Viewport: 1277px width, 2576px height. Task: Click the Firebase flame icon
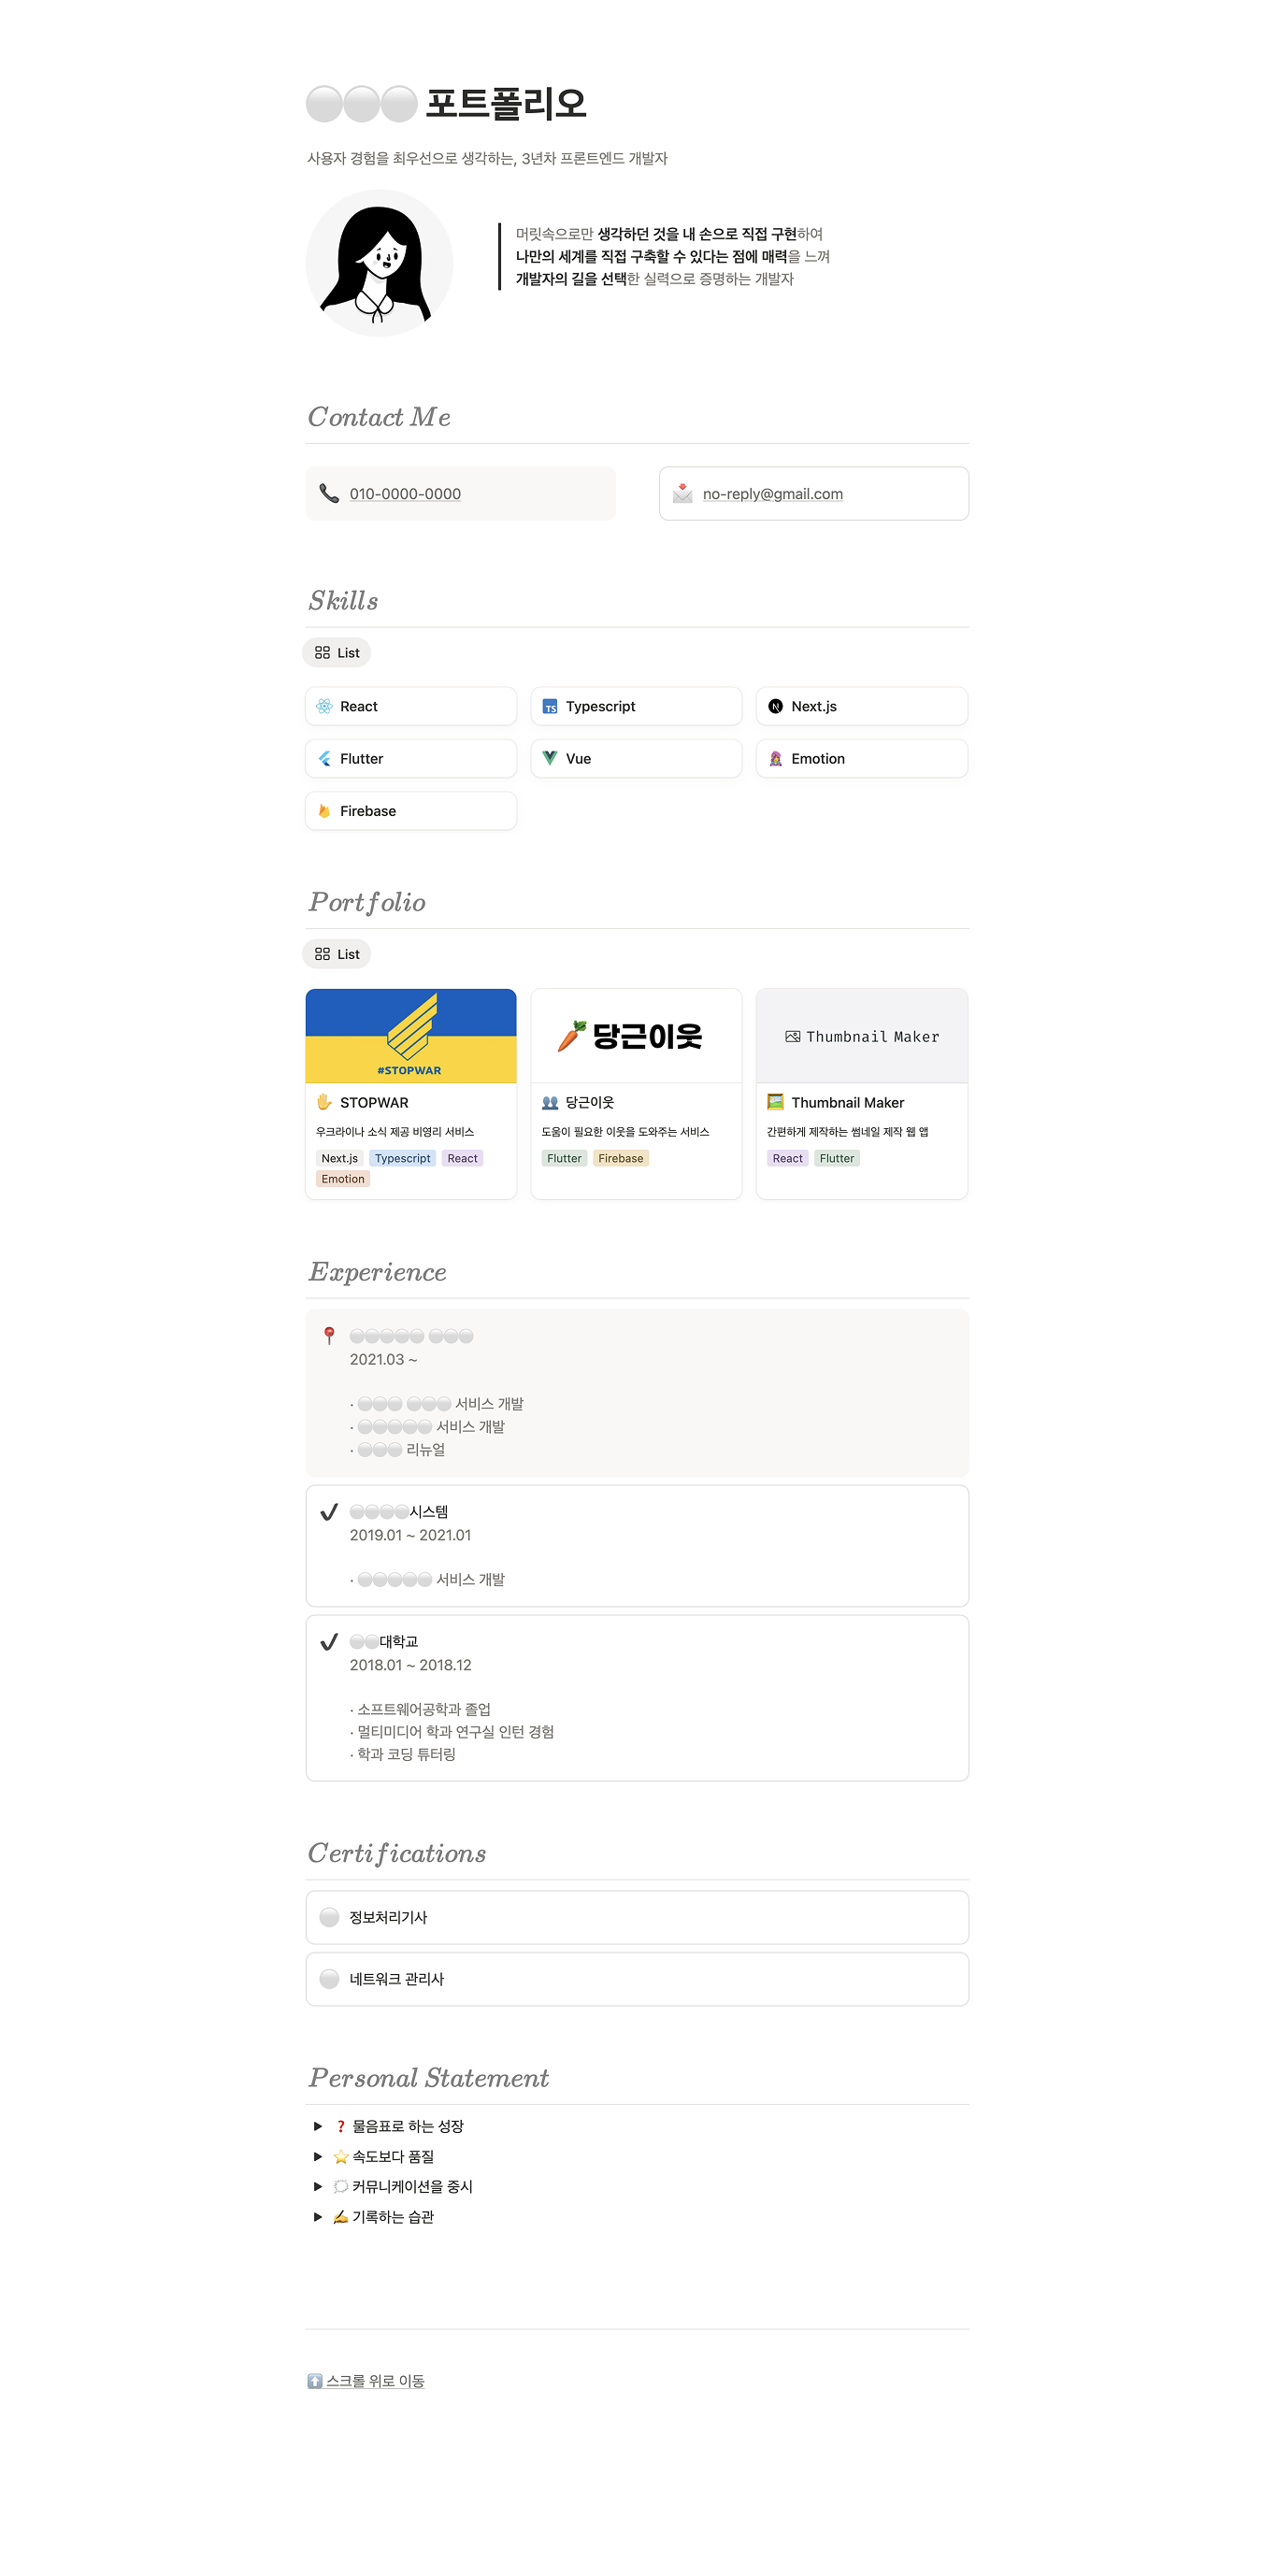[x=324, y=811]
